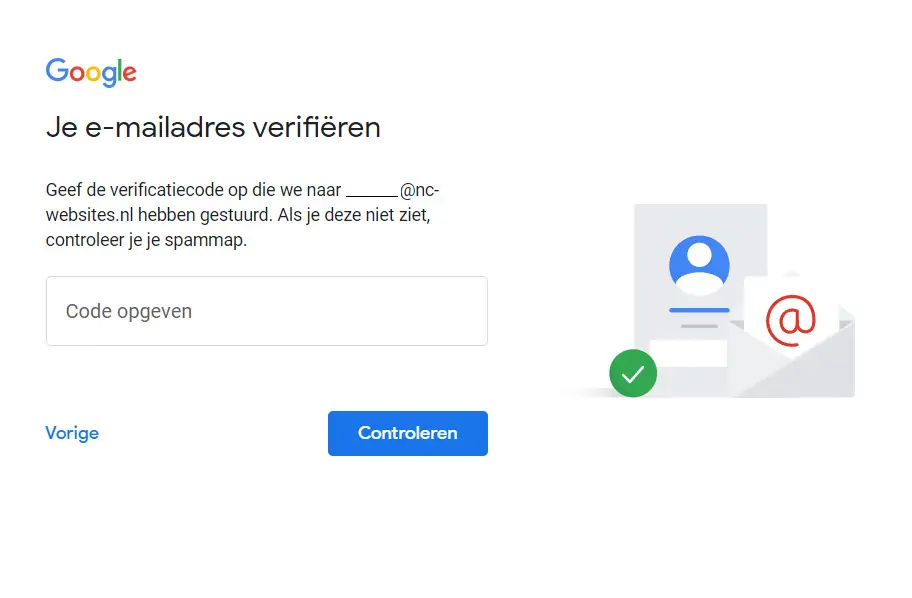Click the websites.nl domain text
The height and width of the screenshot is (598, 912).
[x=90, y=215]
